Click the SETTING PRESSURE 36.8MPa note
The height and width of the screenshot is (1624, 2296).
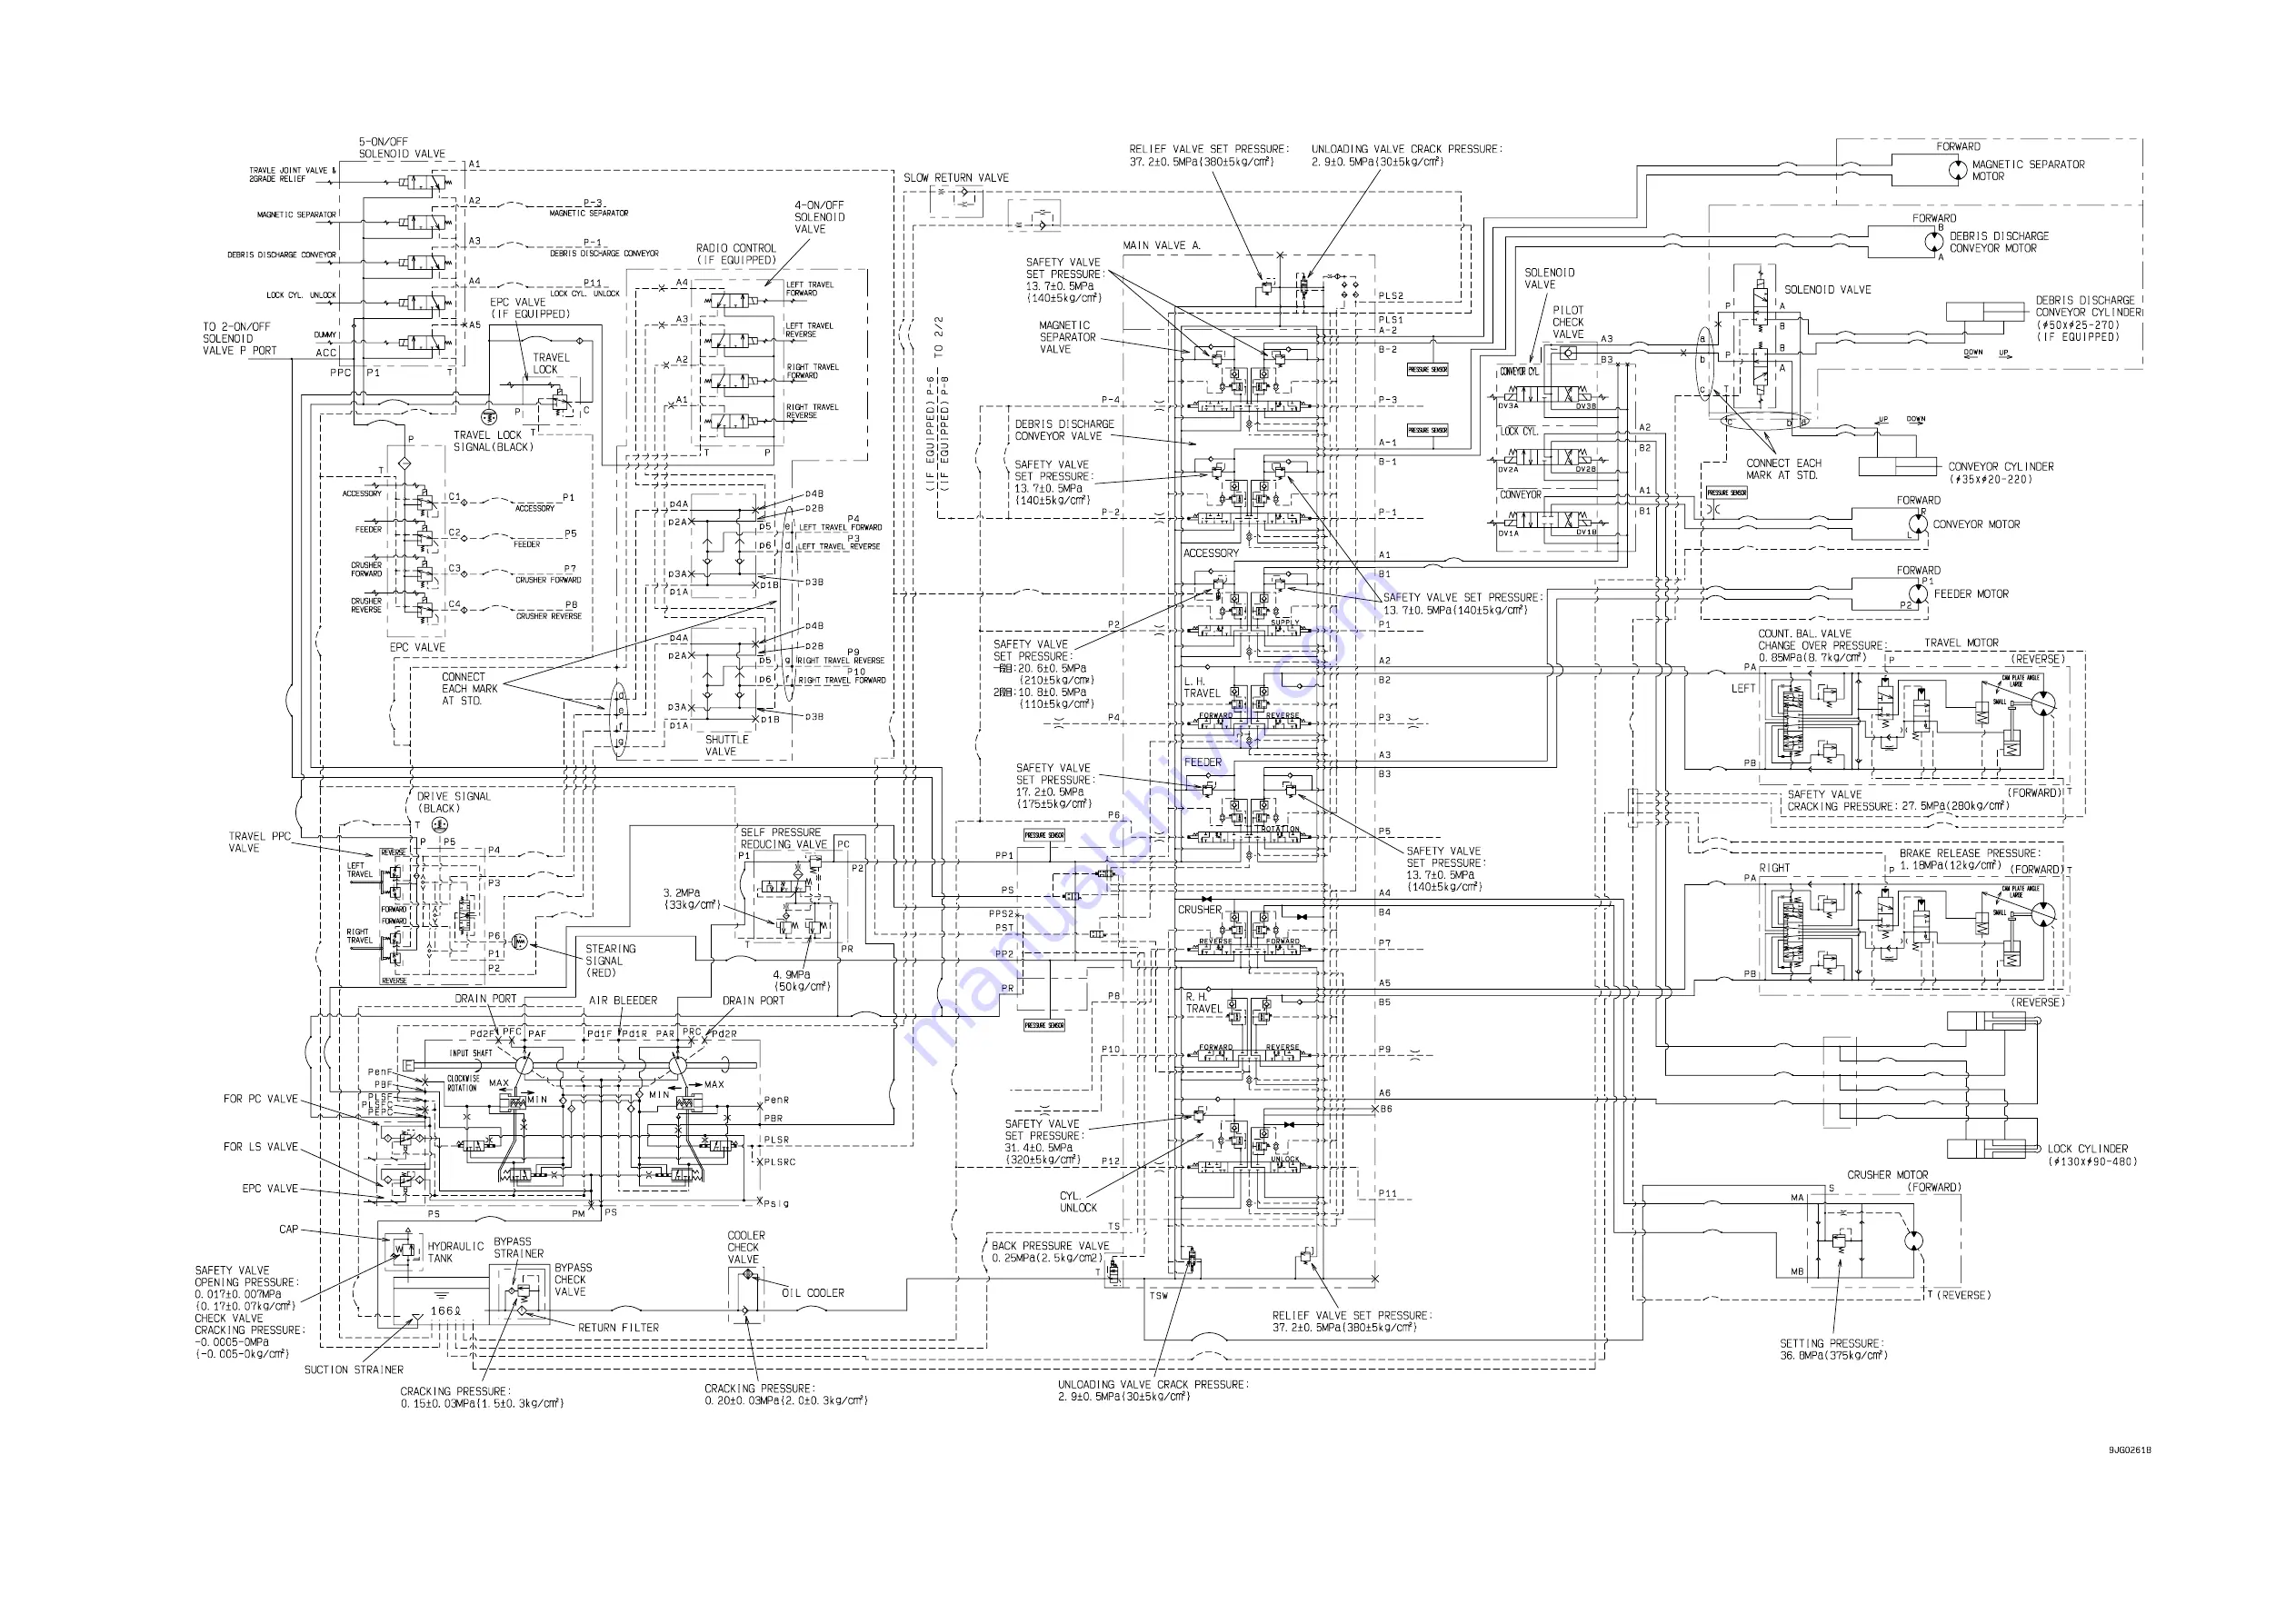point(1833,1349)
